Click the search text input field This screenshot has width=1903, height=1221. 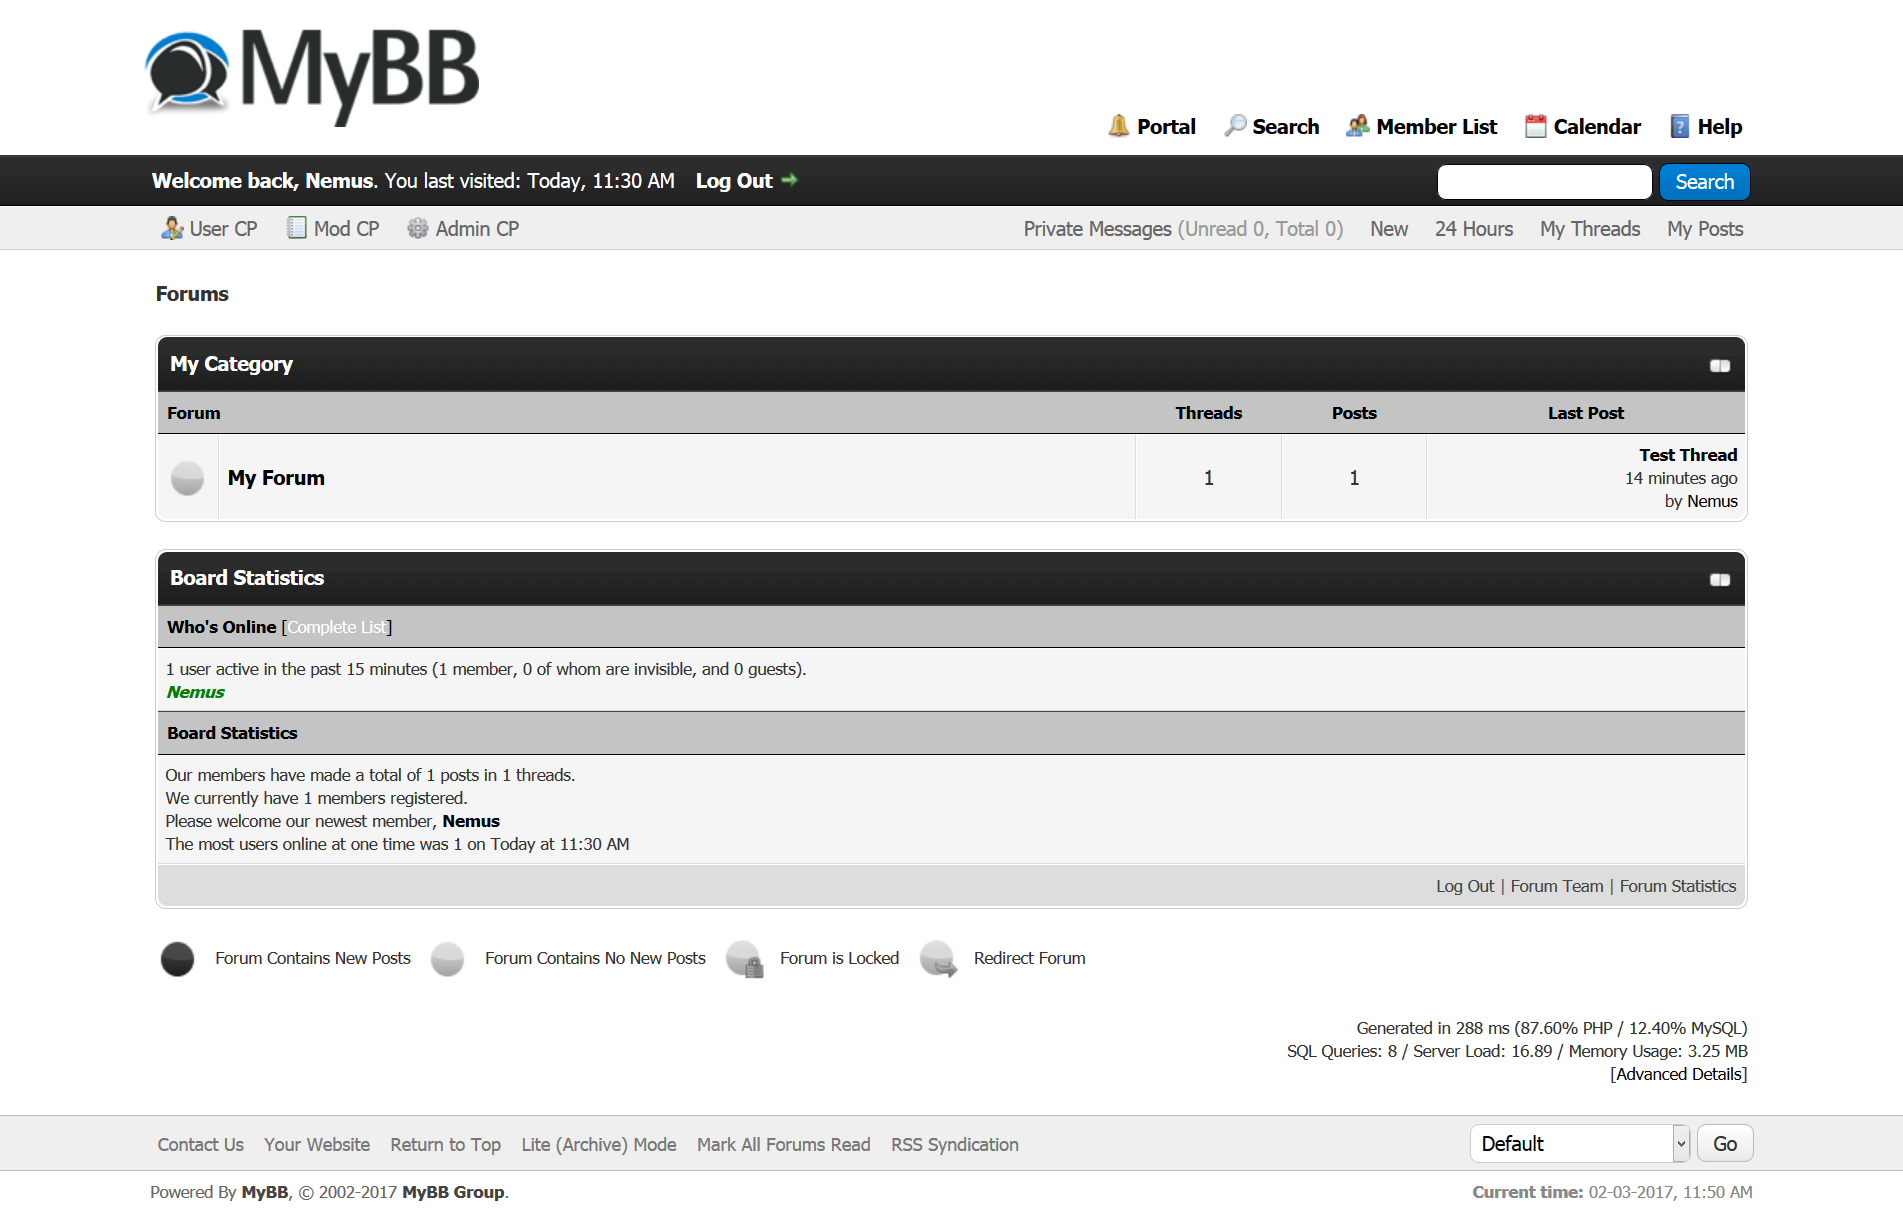1544,181
